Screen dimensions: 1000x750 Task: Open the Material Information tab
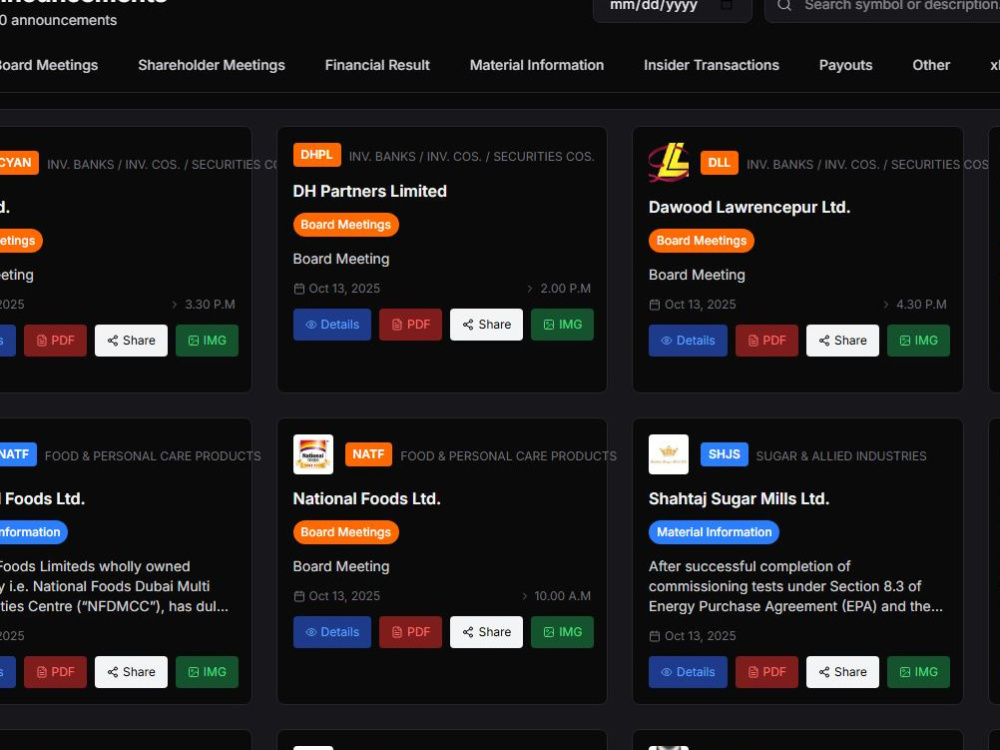(537, 65)
